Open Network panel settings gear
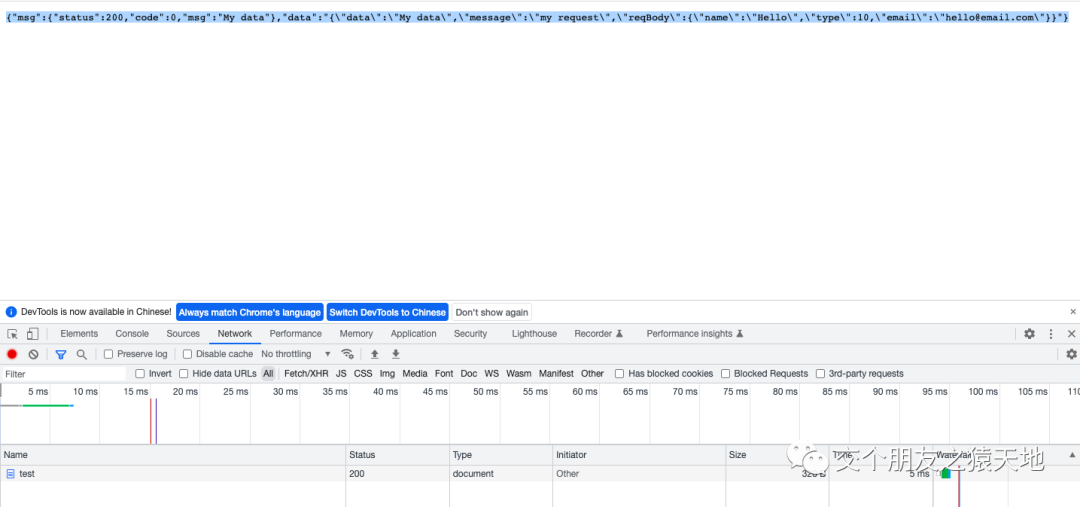1080x507 pixels. point(1071,354)
